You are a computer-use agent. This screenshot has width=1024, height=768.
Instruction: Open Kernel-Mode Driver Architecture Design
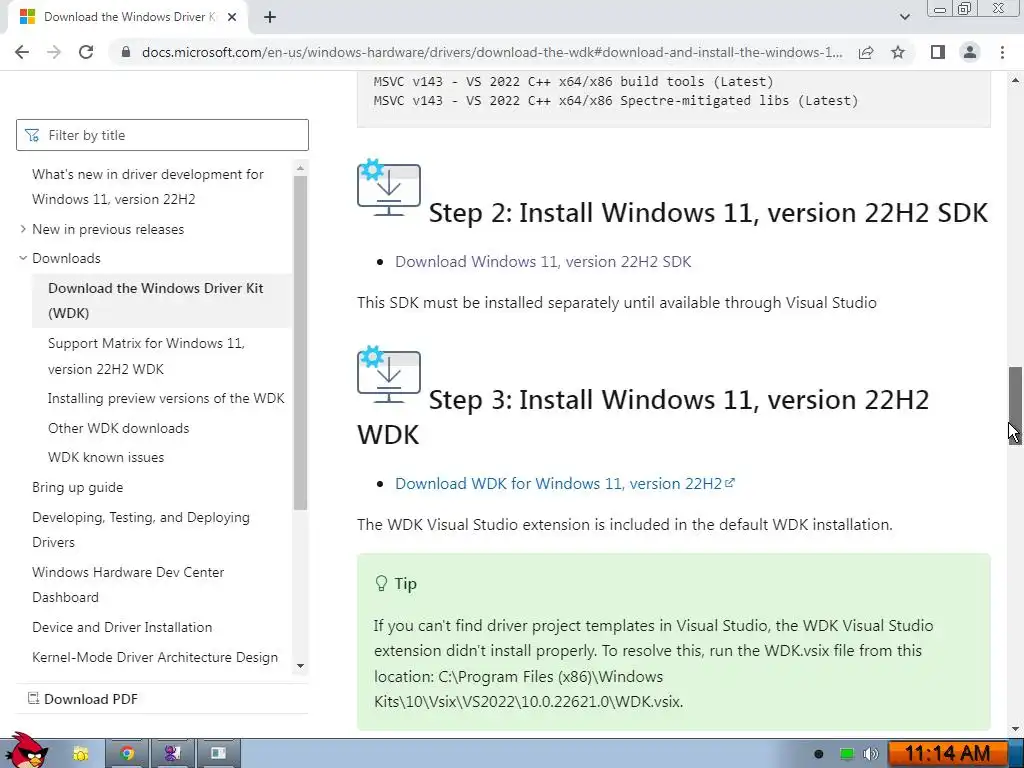click(155, 657)
